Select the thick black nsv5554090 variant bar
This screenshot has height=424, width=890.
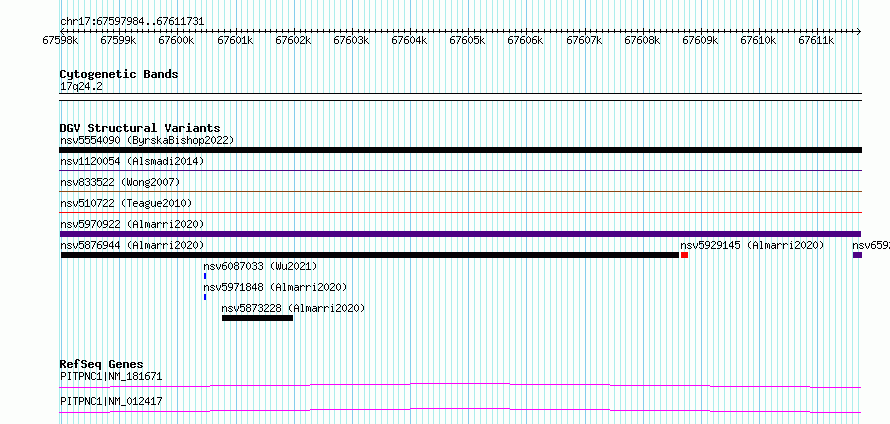pyautogui.click(x=460, y=150)
